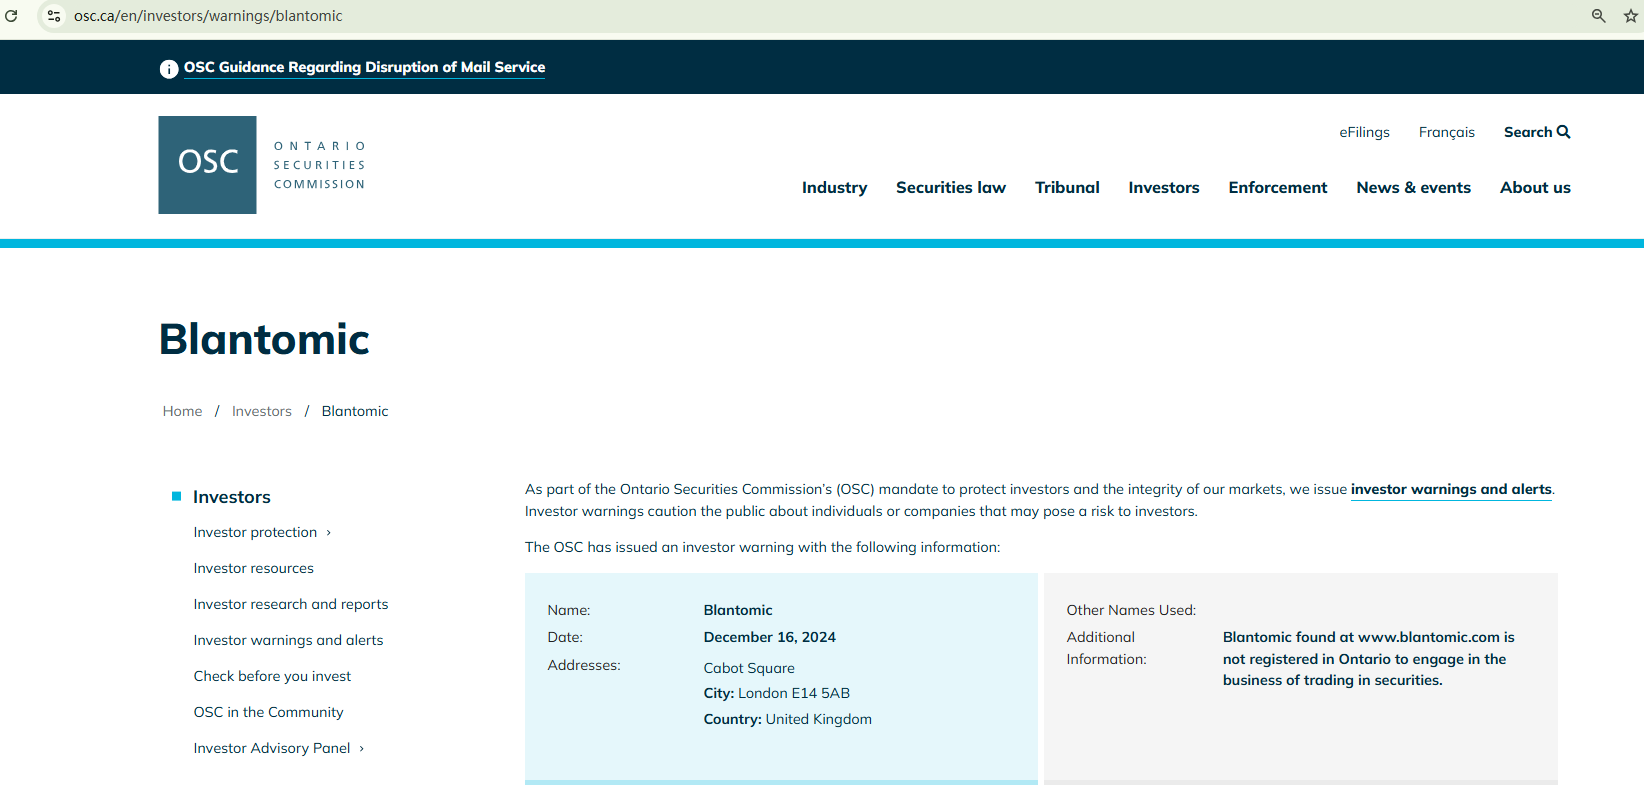Click the Blantomic page heading
The height and width of the screenshot is (785, 1644).
tap(264, 339)
